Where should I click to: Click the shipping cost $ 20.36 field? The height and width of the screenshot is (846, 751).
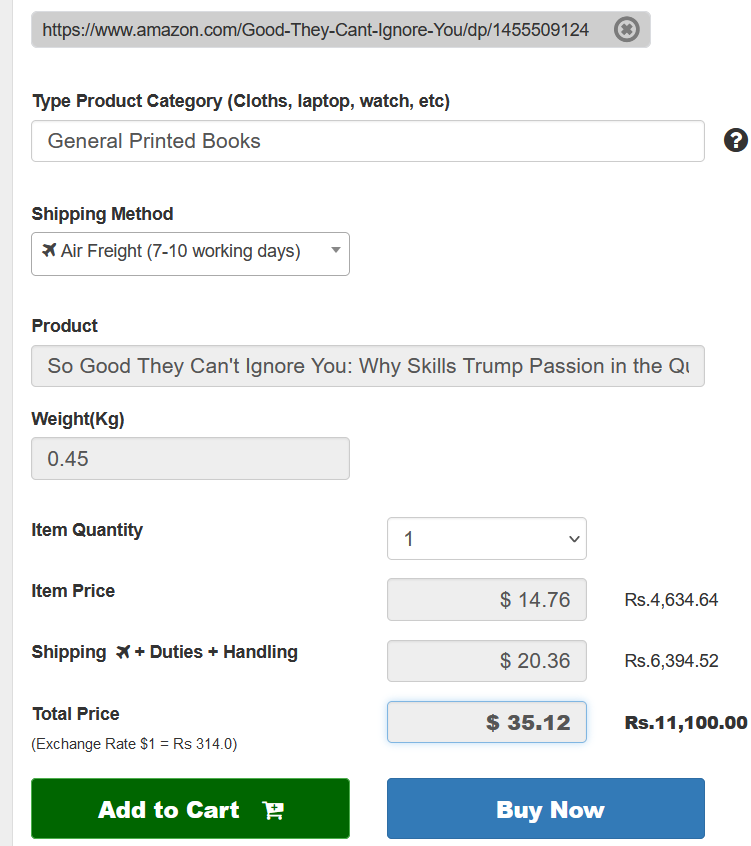[x=486, y=660]
